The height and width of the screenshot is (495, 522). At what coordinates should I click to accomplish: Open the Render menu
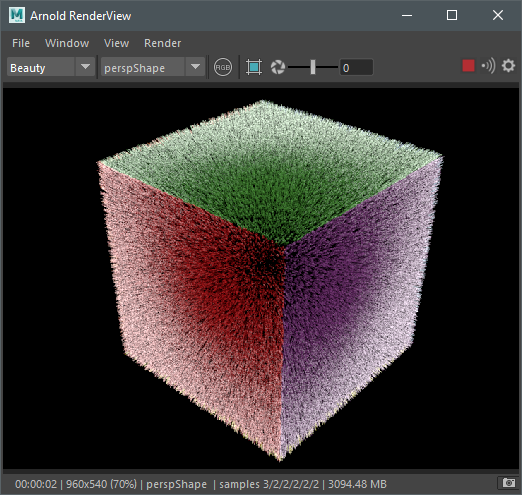[162, 43]
